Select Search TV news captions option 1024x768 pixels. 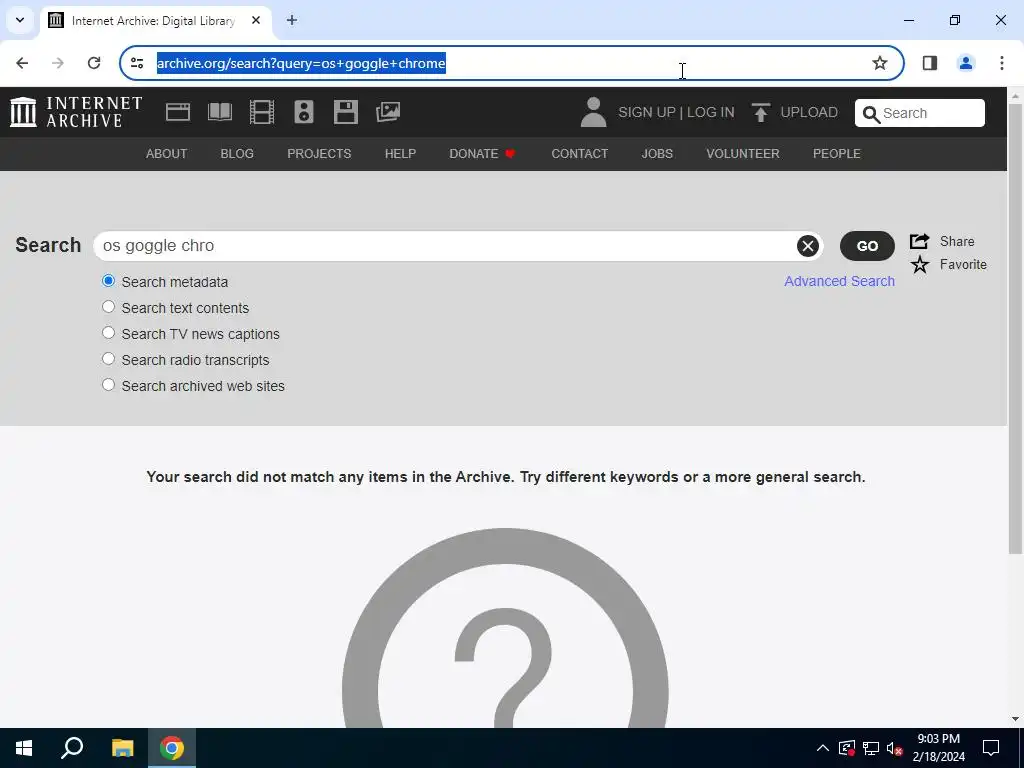tap(108, 333)
